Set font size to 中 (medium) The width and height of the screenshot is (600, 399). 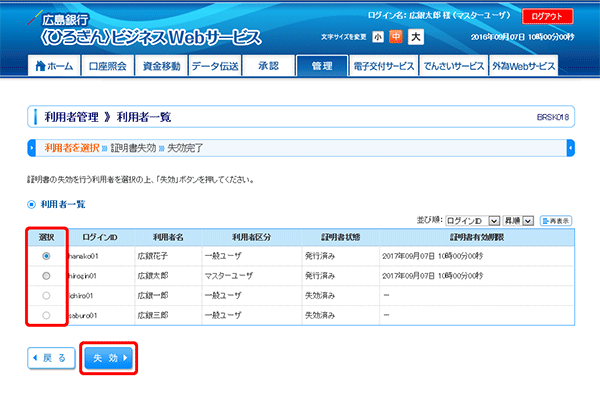[396, 36]
